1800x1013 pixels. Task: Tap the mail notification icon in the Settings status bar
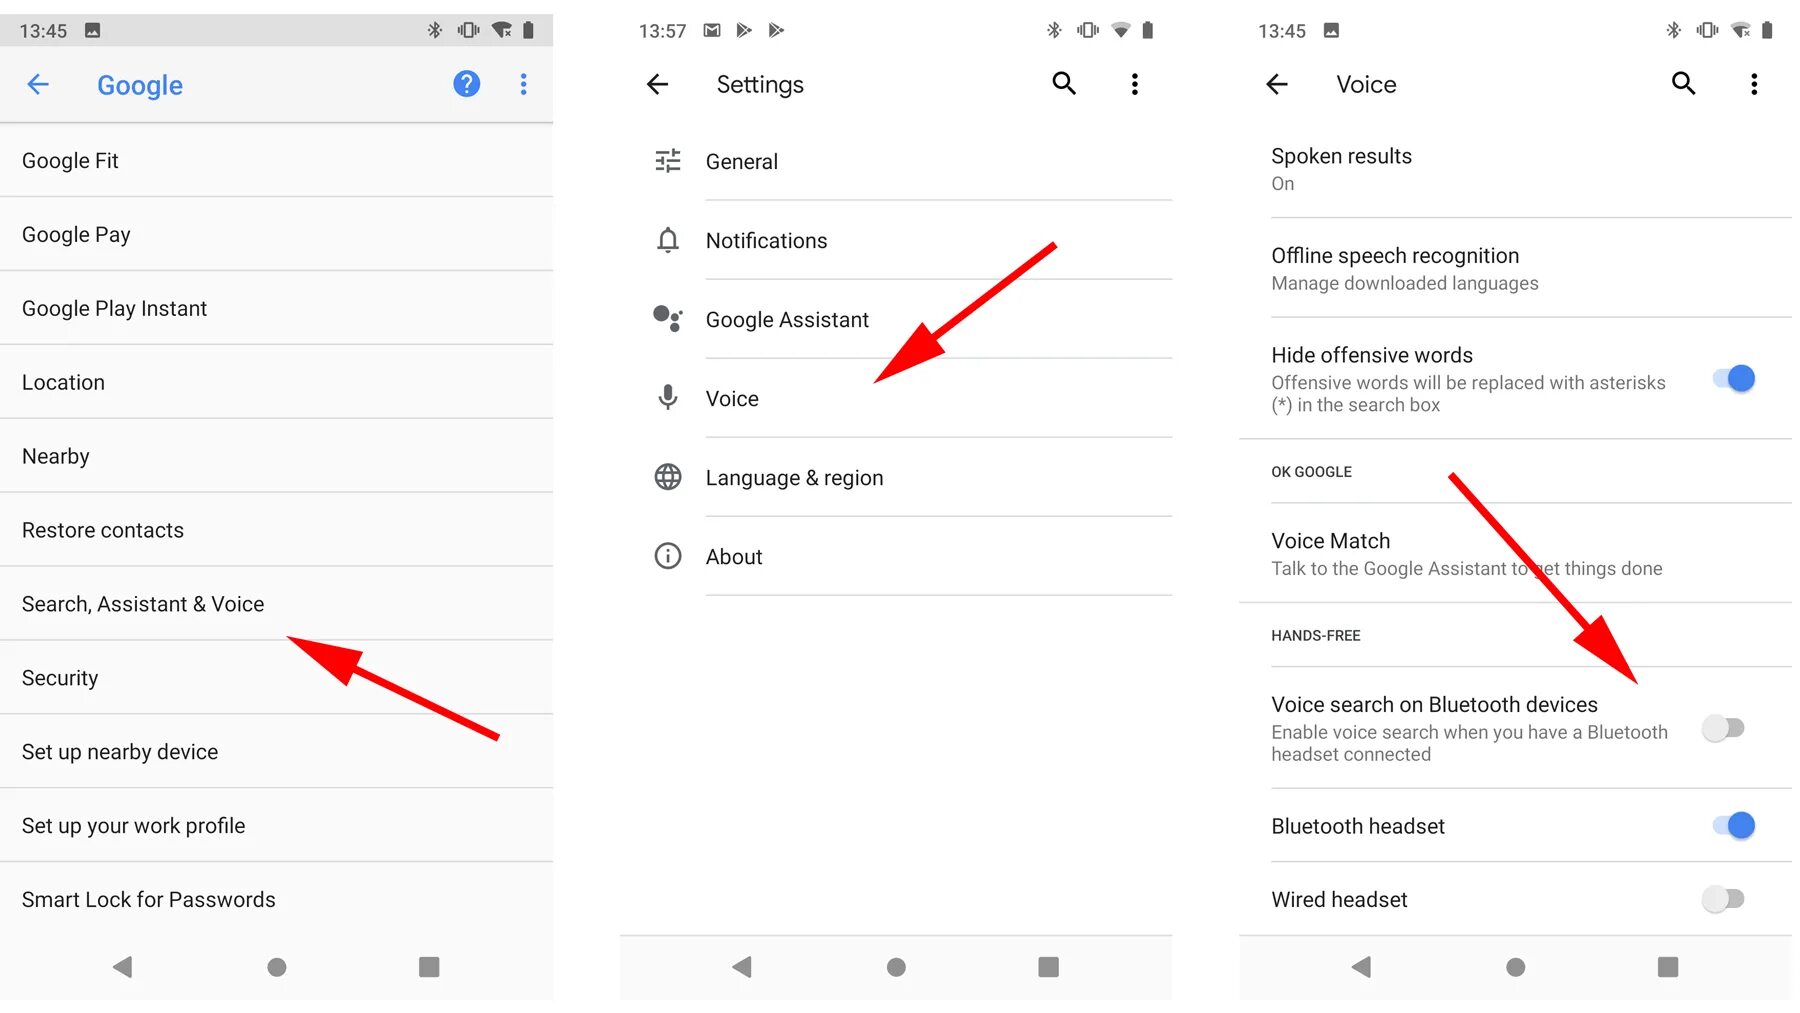click(x=712, y=30)
